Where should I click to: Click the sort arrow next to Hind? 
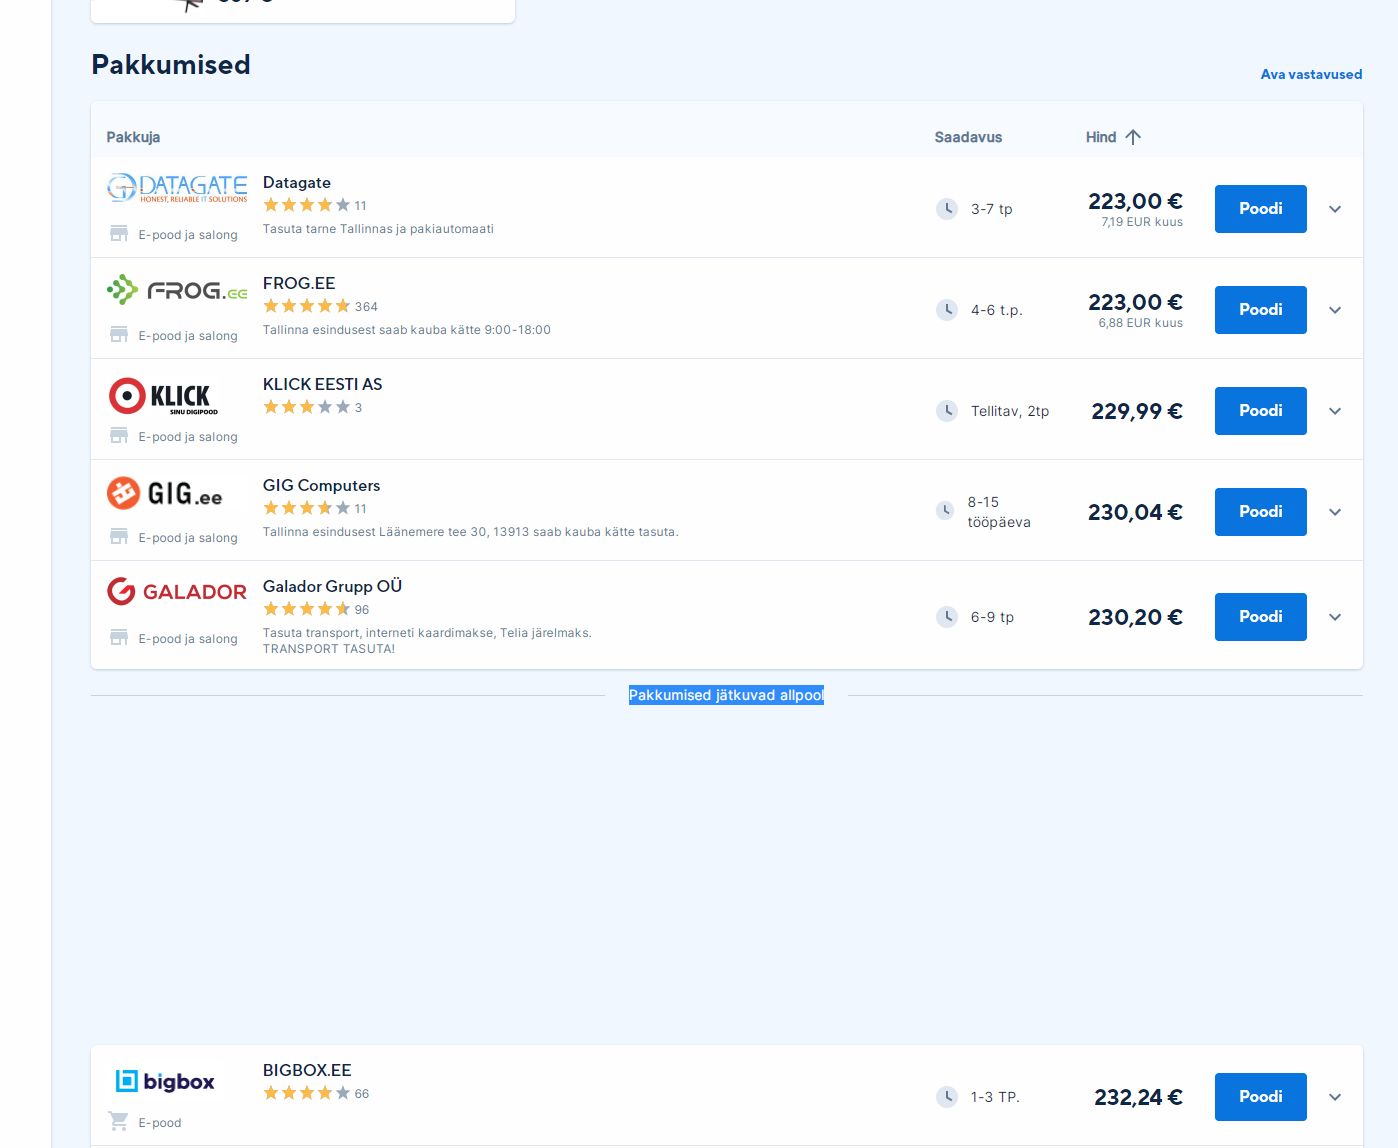pyautogui.click(x=1133, y=137)
